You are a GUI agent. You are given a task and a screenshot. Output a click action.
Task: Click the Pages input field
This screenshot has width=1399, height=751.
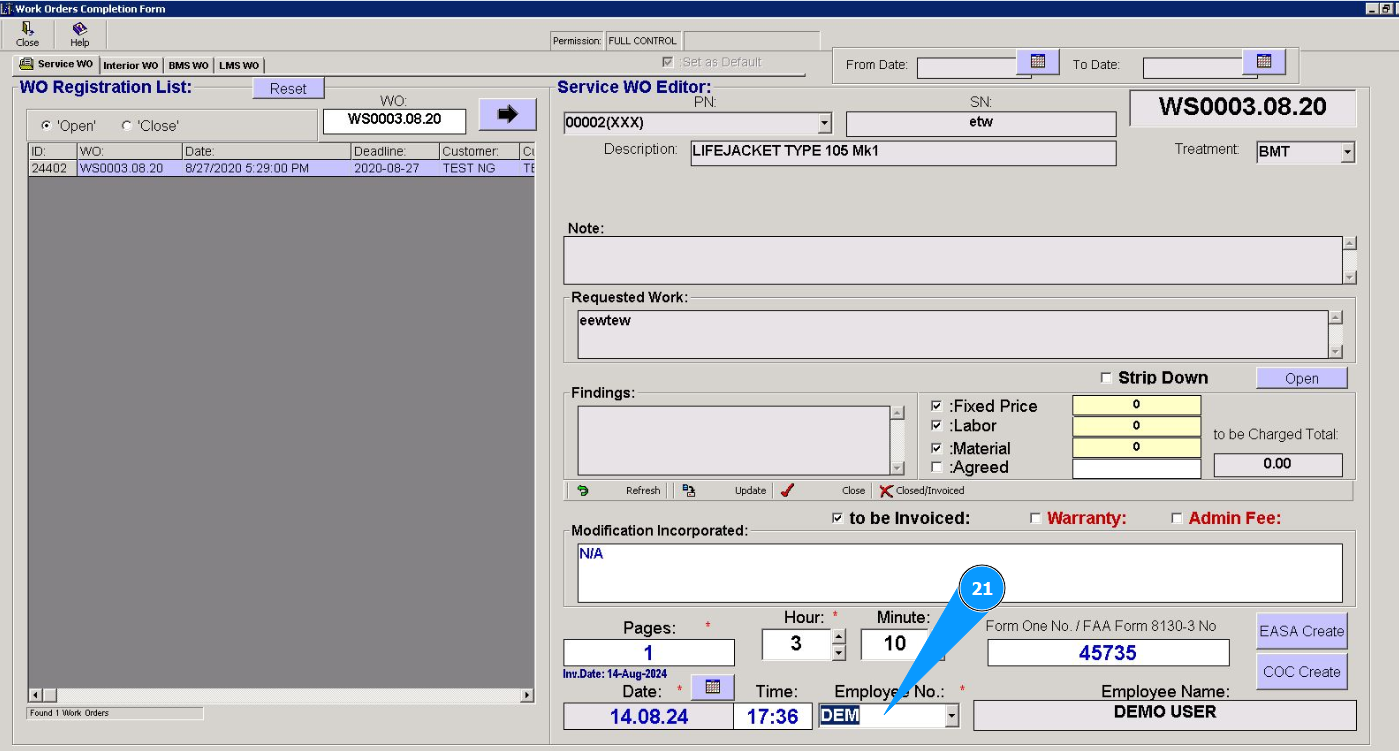point(649,654)
